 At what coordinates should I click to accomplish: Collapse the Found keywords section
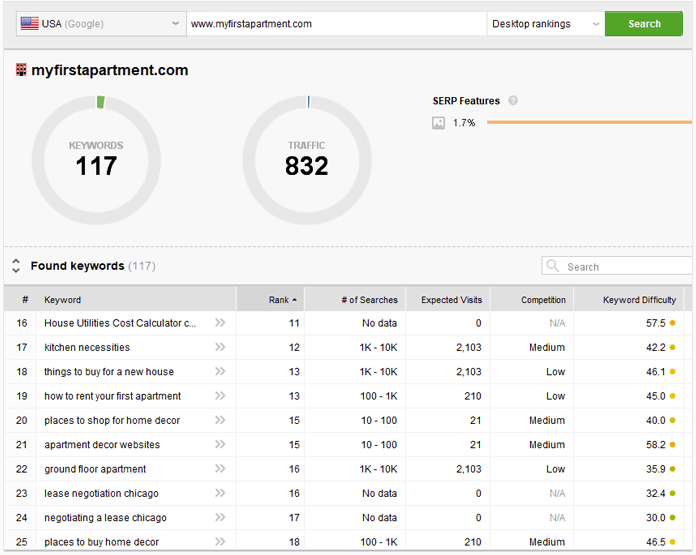pyautogui.click(x=16, y=266)
